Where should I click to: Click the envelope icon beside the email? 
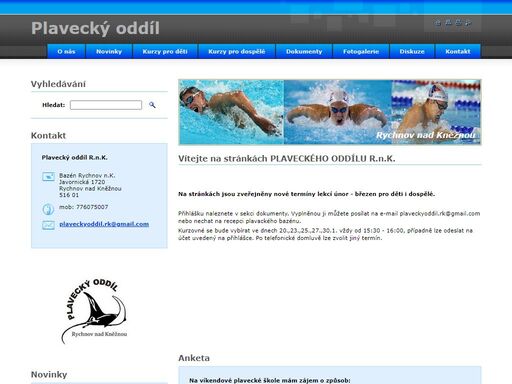coord(49,225)
